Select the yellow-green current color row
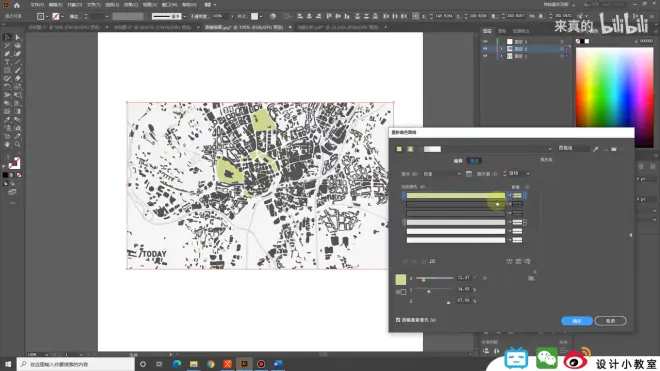This screenshot has width=660, height=371. 455,195
